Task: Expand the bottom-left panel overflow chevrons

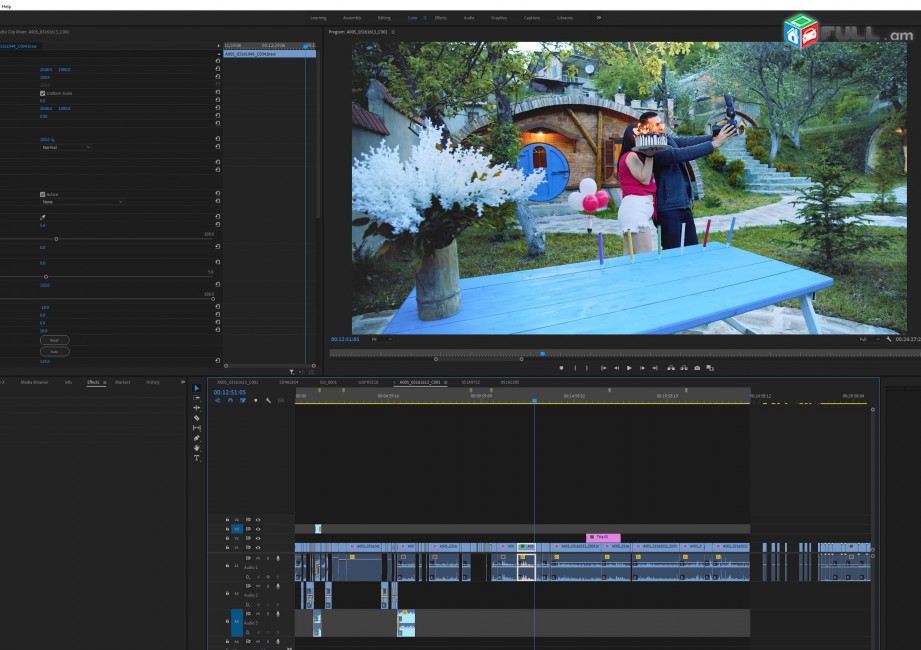Action: [183, 382]
